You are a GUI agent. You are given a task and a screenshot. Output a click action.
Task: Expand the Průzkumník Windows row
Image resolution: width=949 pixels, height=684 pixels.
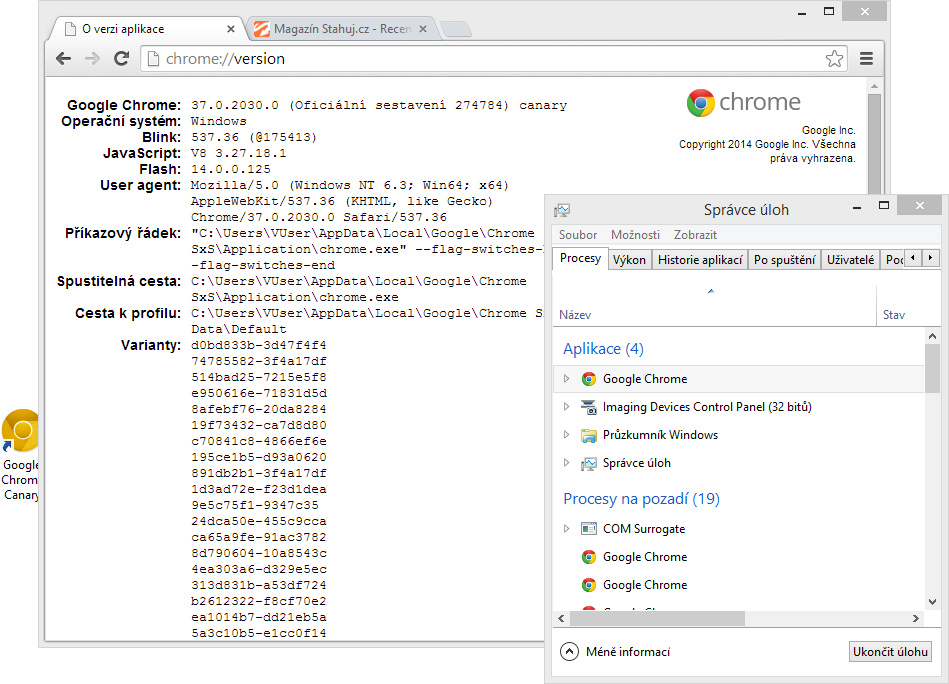pyautogui.click(x=566, y=435)
